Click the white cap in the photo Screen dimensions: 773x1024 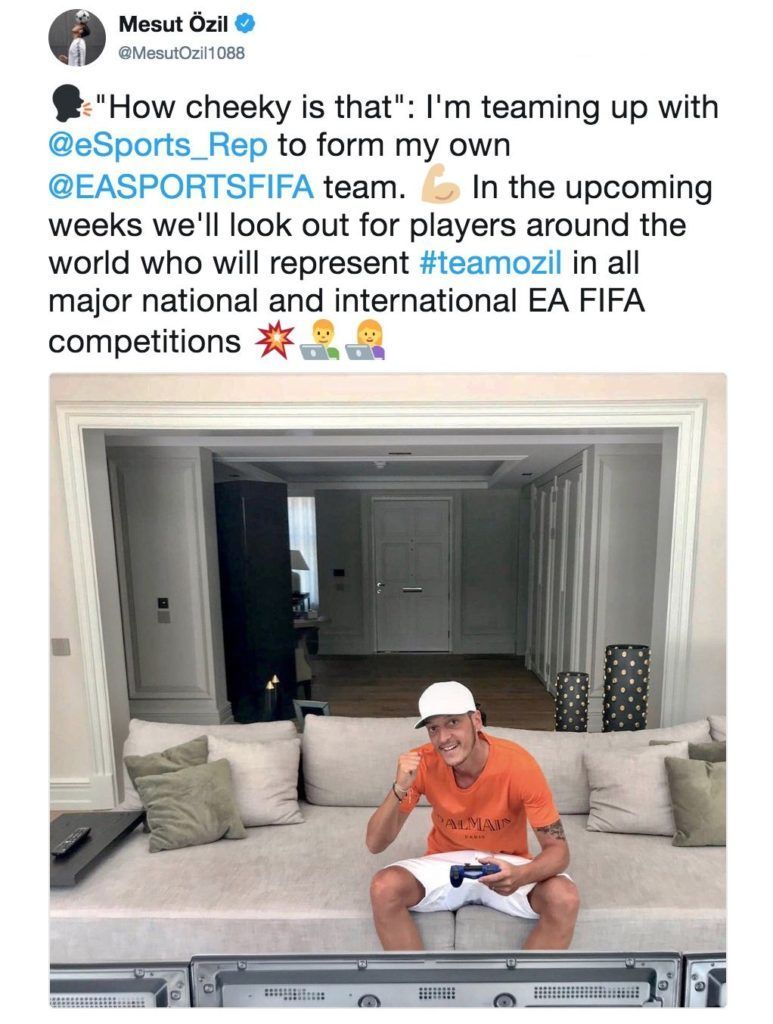tap(446, 702)
